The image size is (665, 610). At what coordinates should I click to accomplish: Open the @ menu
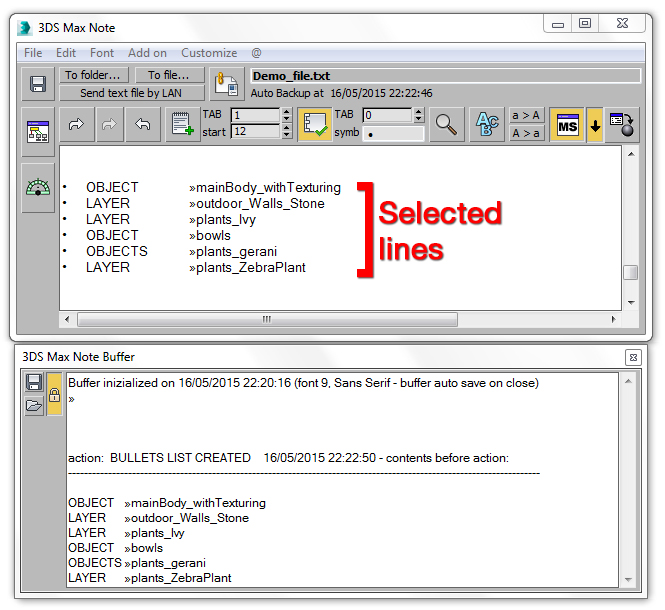pos(256,53)
